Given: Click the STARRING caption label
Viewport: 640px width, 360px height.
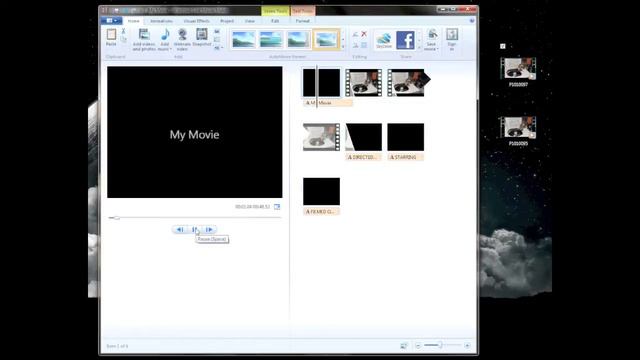Looking at the screenshot, I should (406, 157).
